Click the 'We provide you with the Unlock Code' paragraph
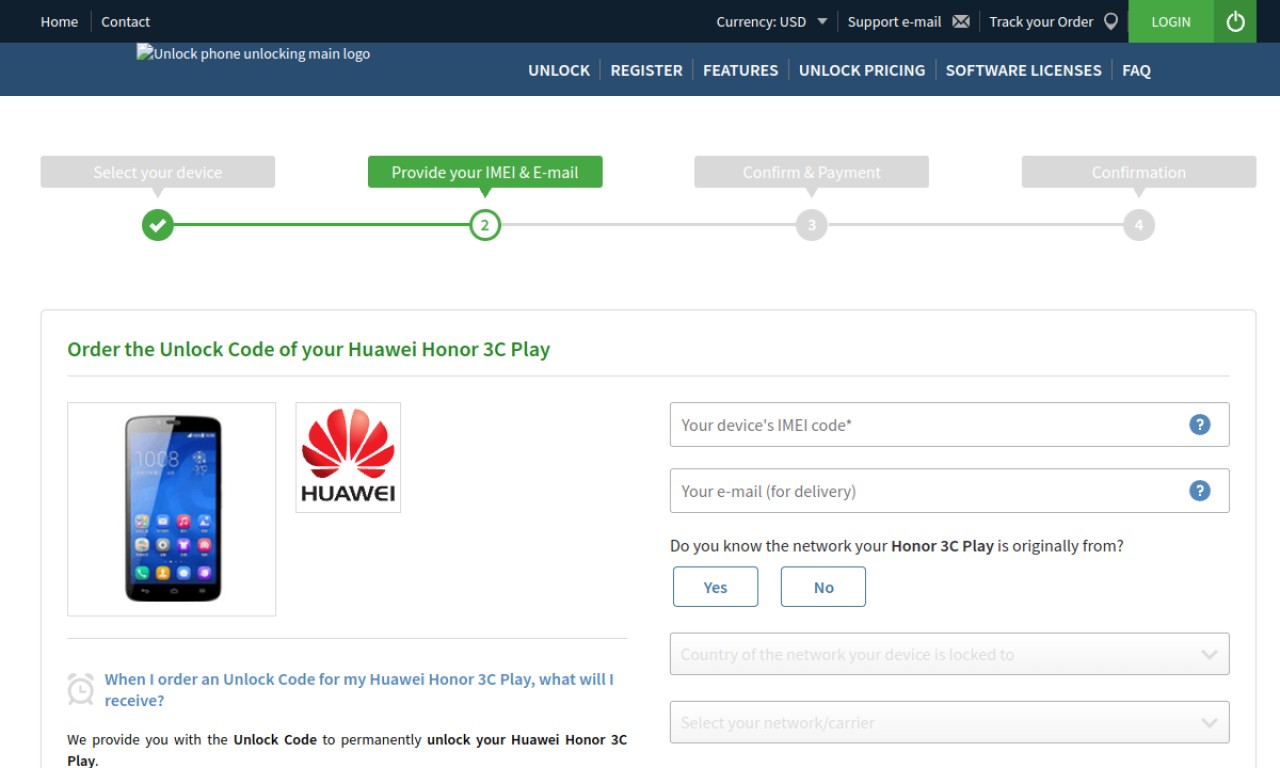Screen dimensions: 1280x768 (347, 750)
